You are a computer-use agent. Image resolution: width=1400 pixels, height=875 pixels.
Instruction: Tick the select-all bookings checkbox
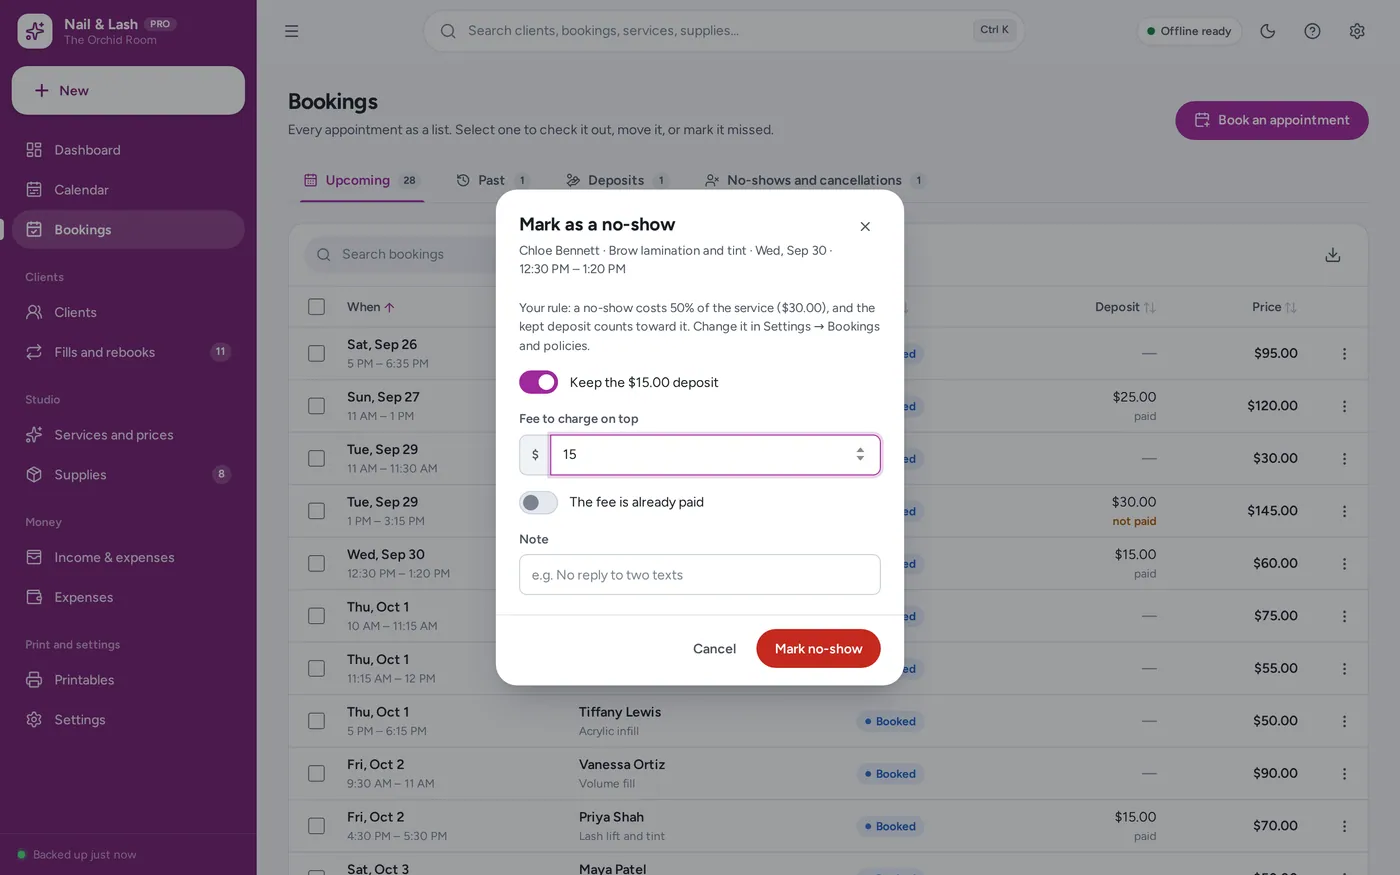316,307
